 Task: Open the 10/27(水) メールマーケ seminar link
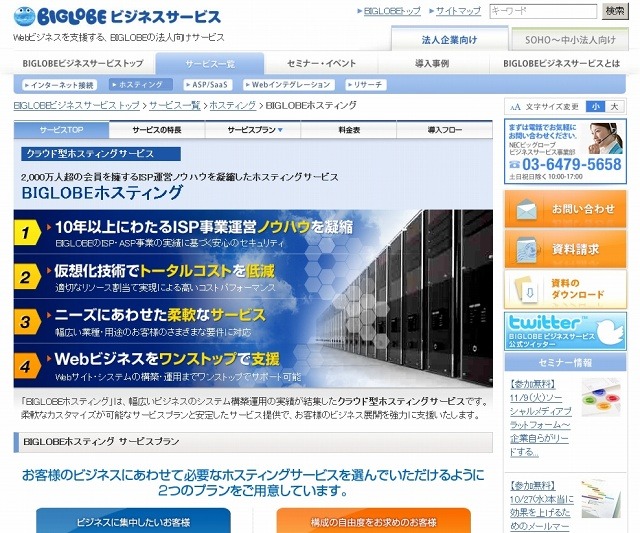(x=541, y=507)
